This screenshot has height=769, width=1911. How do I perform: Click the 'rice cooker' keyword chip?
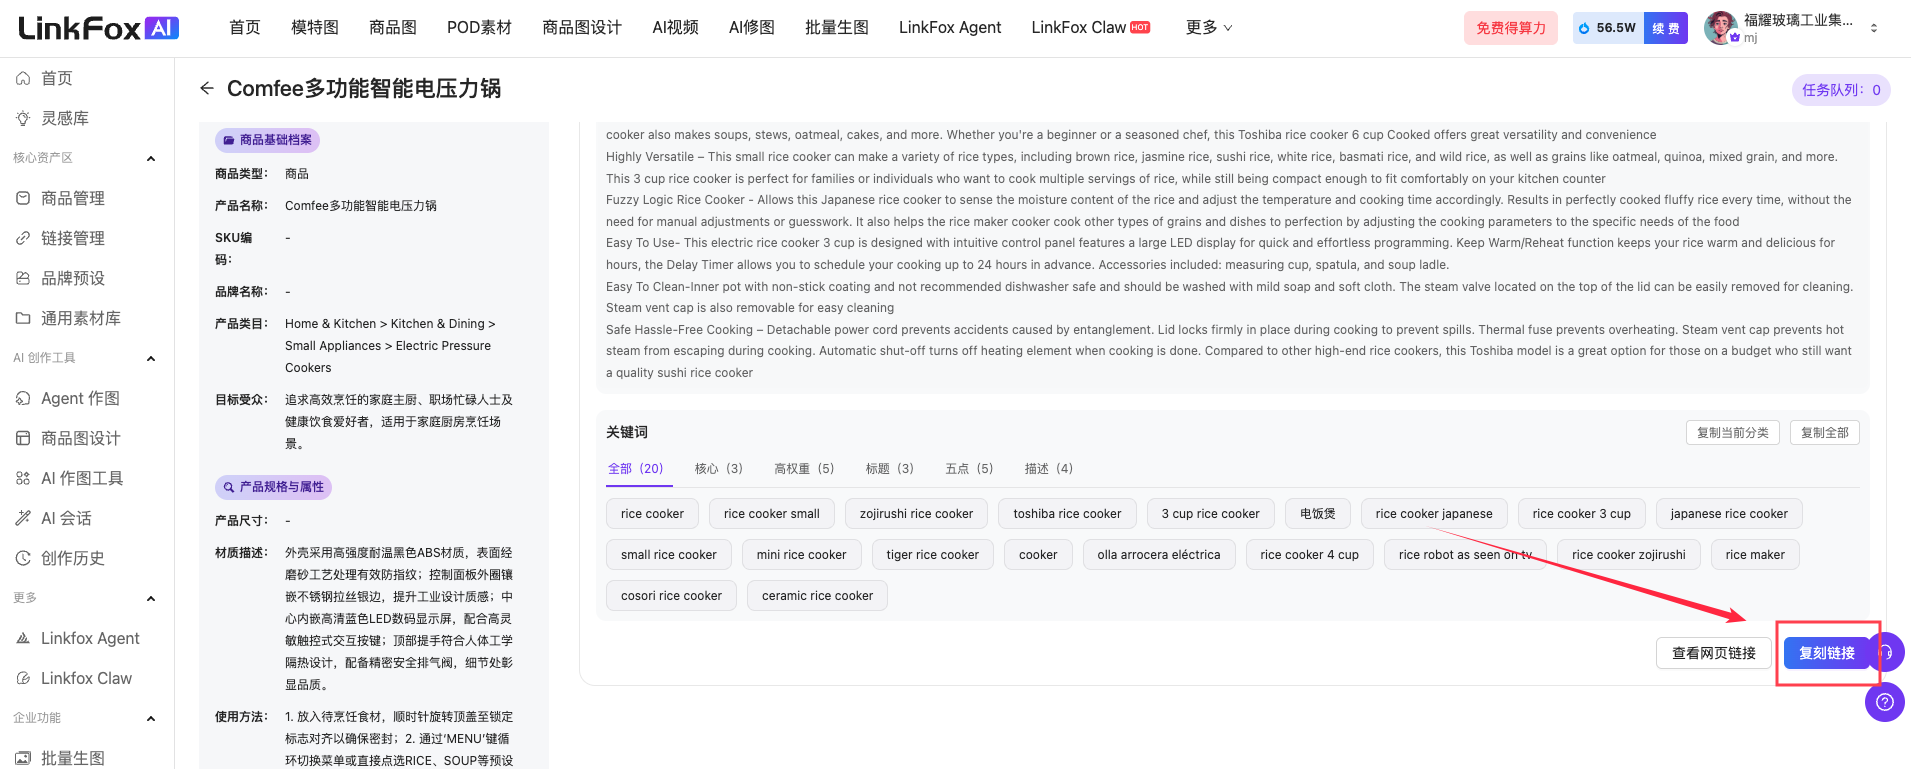(x=652, y=514)
